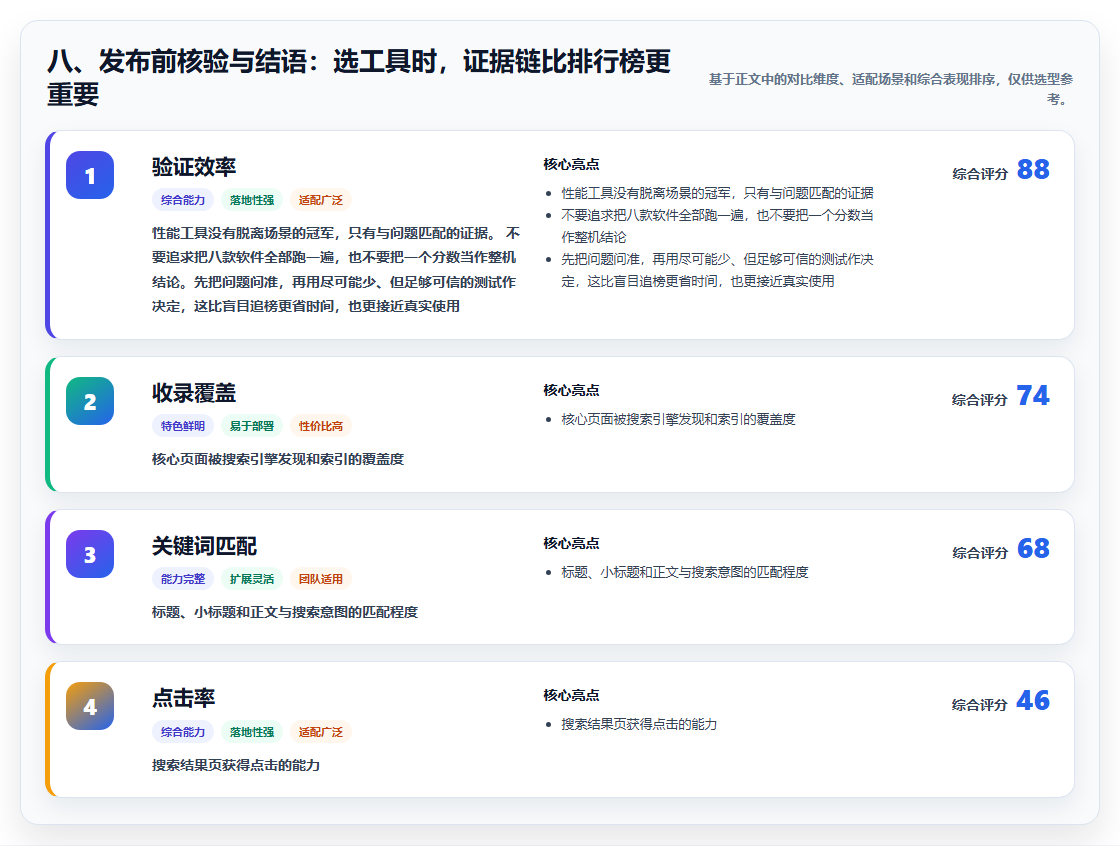This screenshot has width=1120, height=846.
Task: Click the score value 88
Action: coord(1033,169)
